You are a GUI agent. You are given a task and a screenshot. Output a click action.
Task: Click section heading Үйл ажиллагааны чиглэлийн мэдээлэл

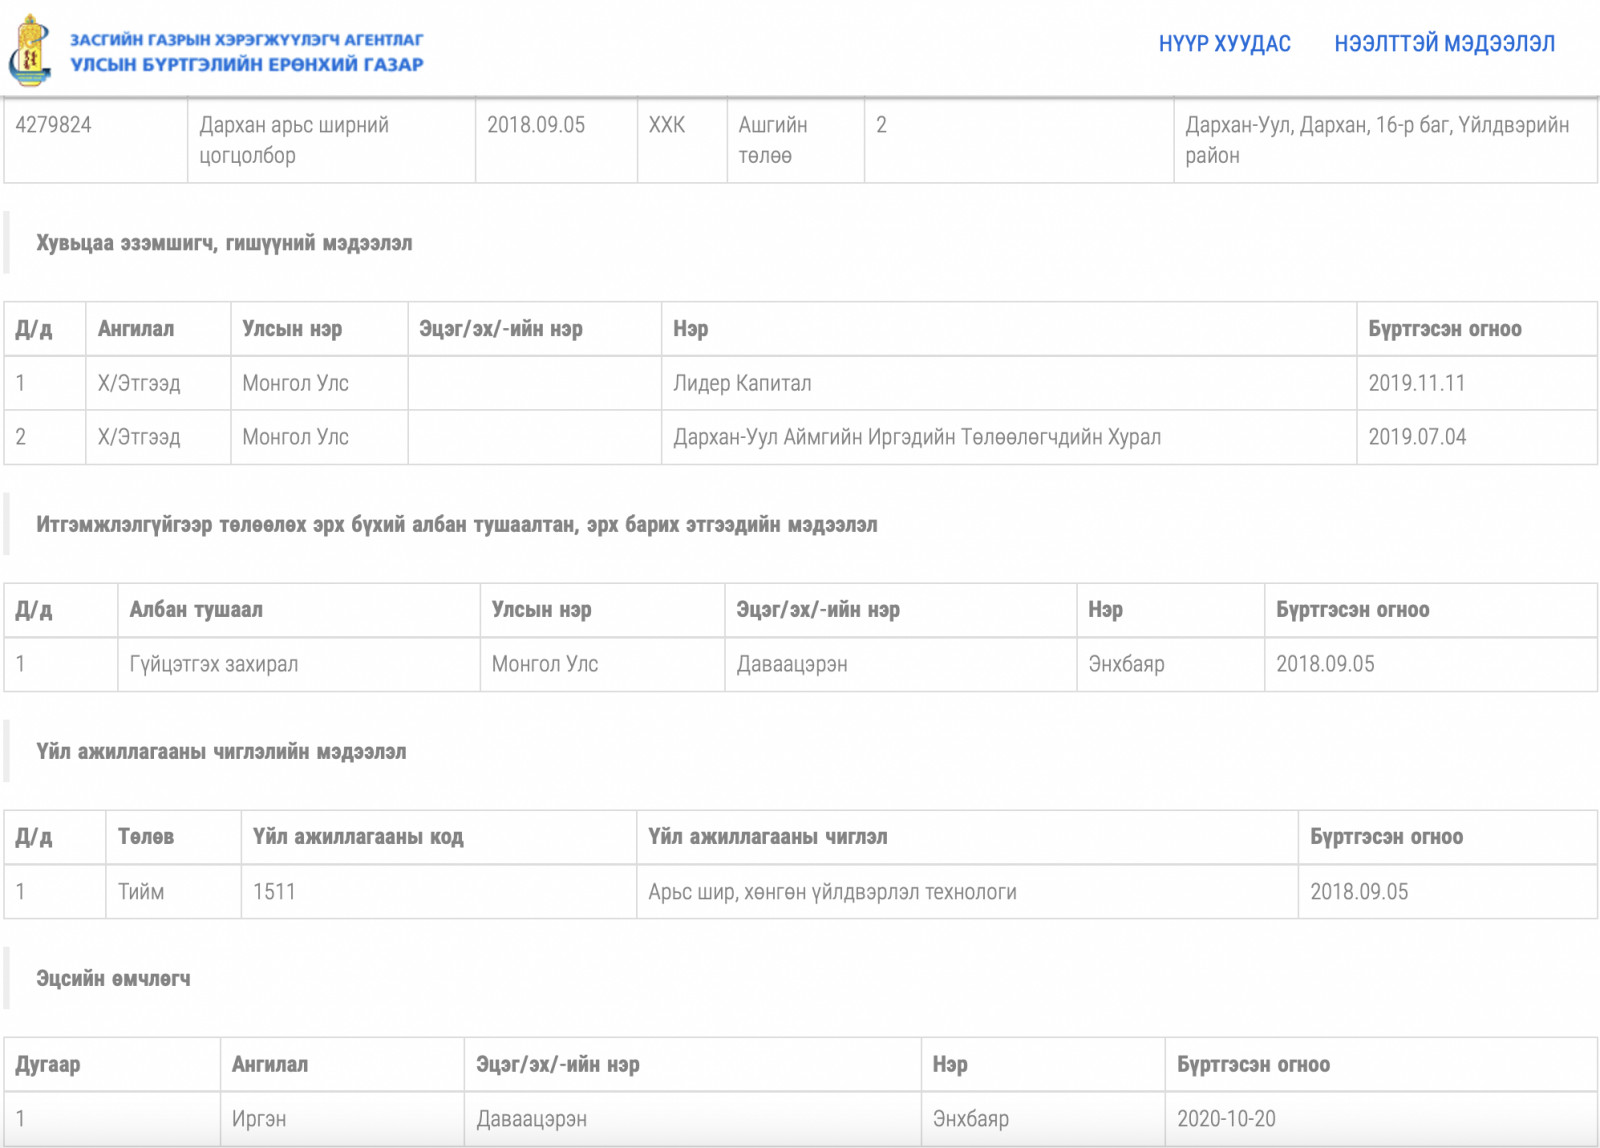click(221, 752)
